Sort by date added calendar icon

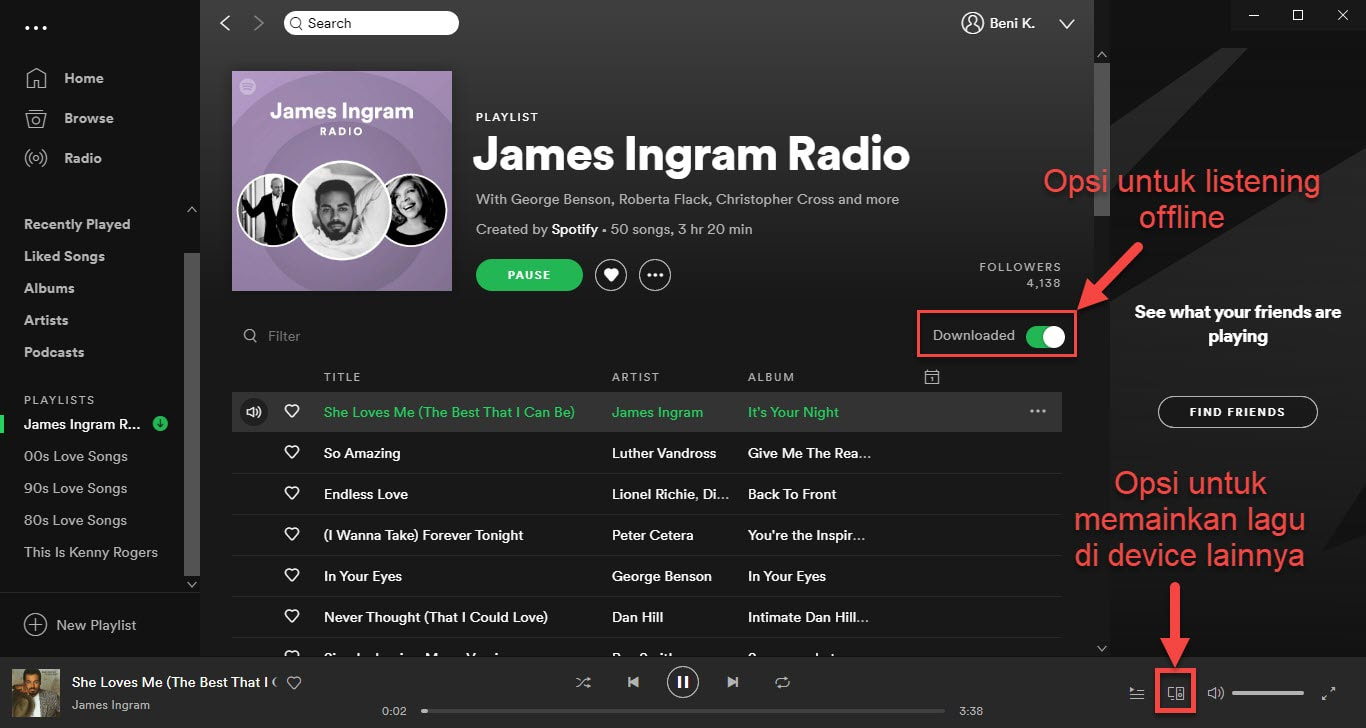coord(931,377)
